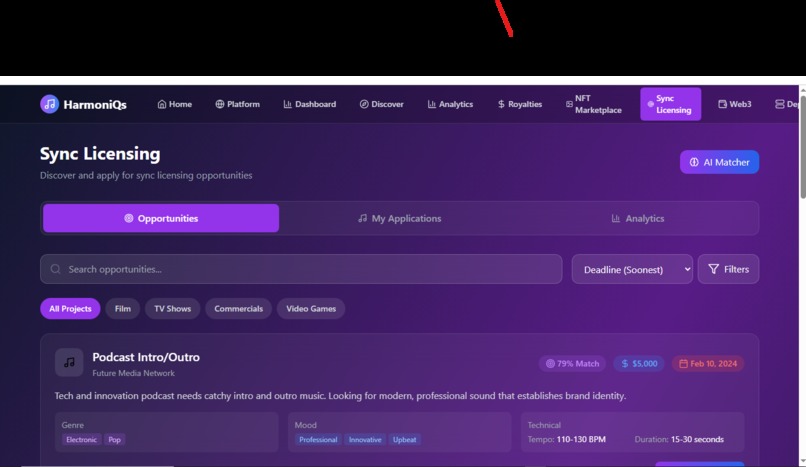Click the Sync Licensing page heading
Screen dimensions: 806x467
[x=100, y=154]
